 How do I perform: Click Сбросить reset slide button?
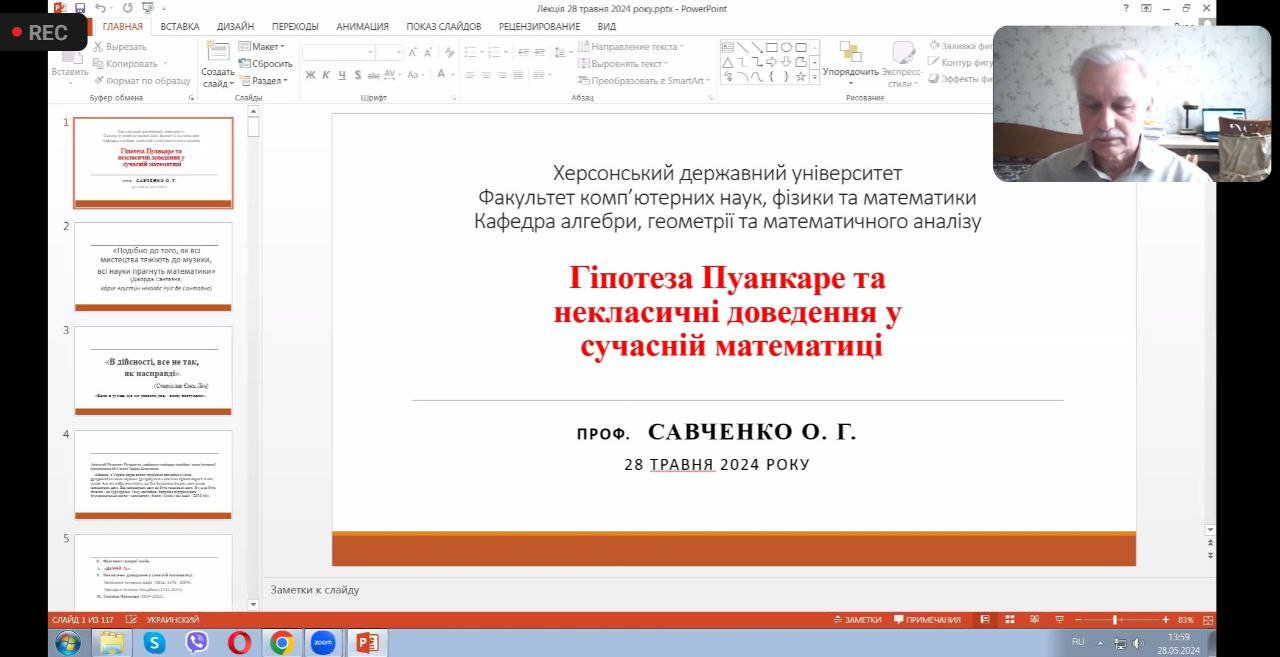click(265, 63)
